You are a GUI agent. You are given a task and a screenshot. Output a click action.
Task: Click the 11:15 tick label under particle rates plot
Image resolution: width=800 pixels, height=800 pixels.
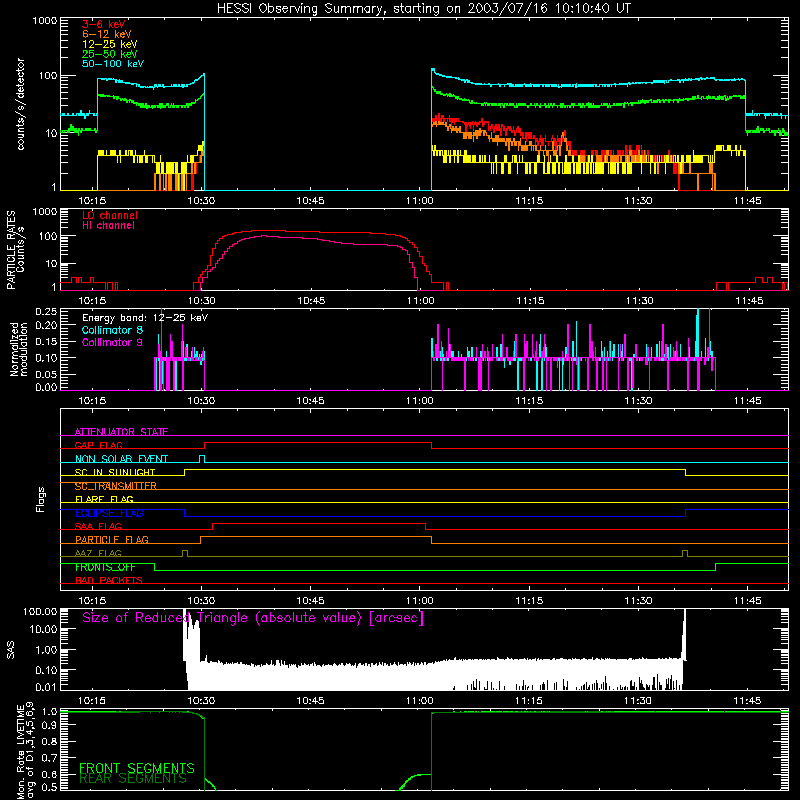pos(530,301)
